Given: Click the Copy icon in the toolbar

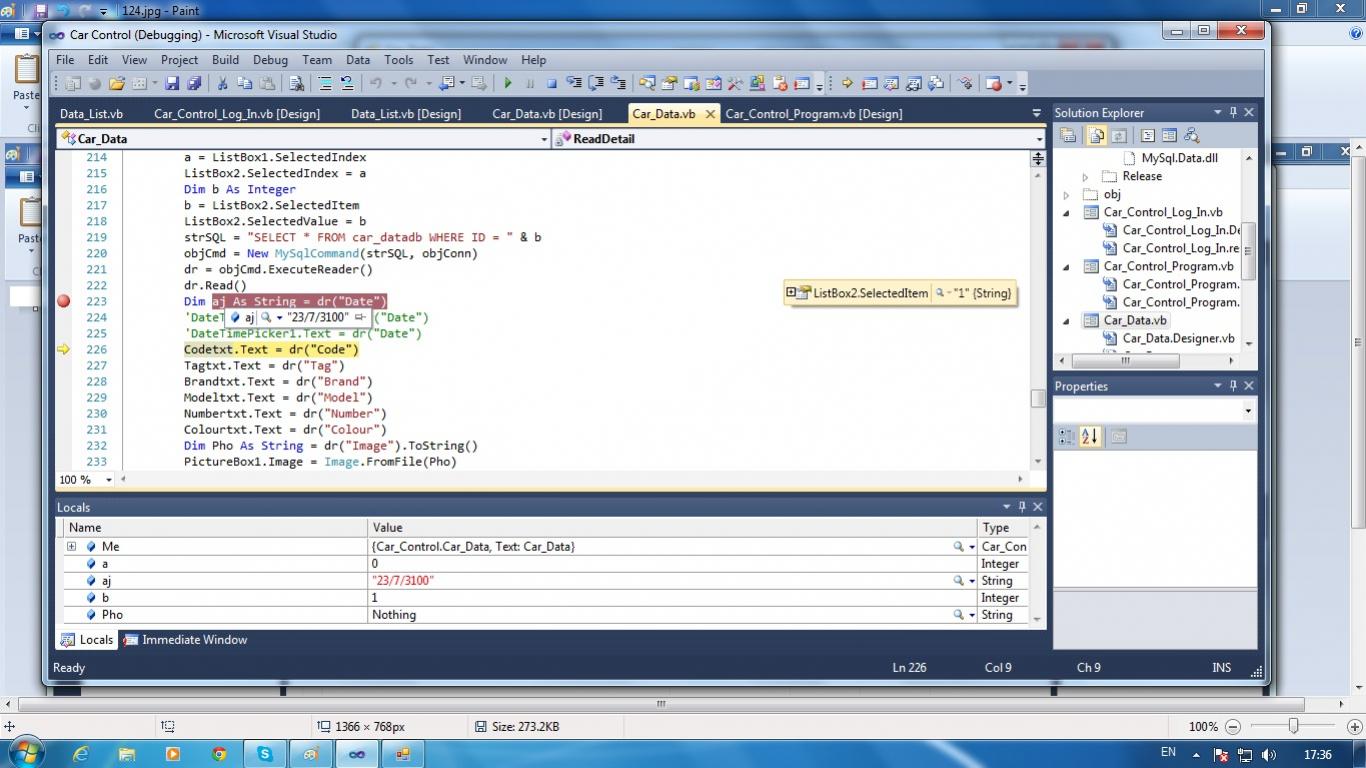Looking at the screenshot, I should (244, 84).
